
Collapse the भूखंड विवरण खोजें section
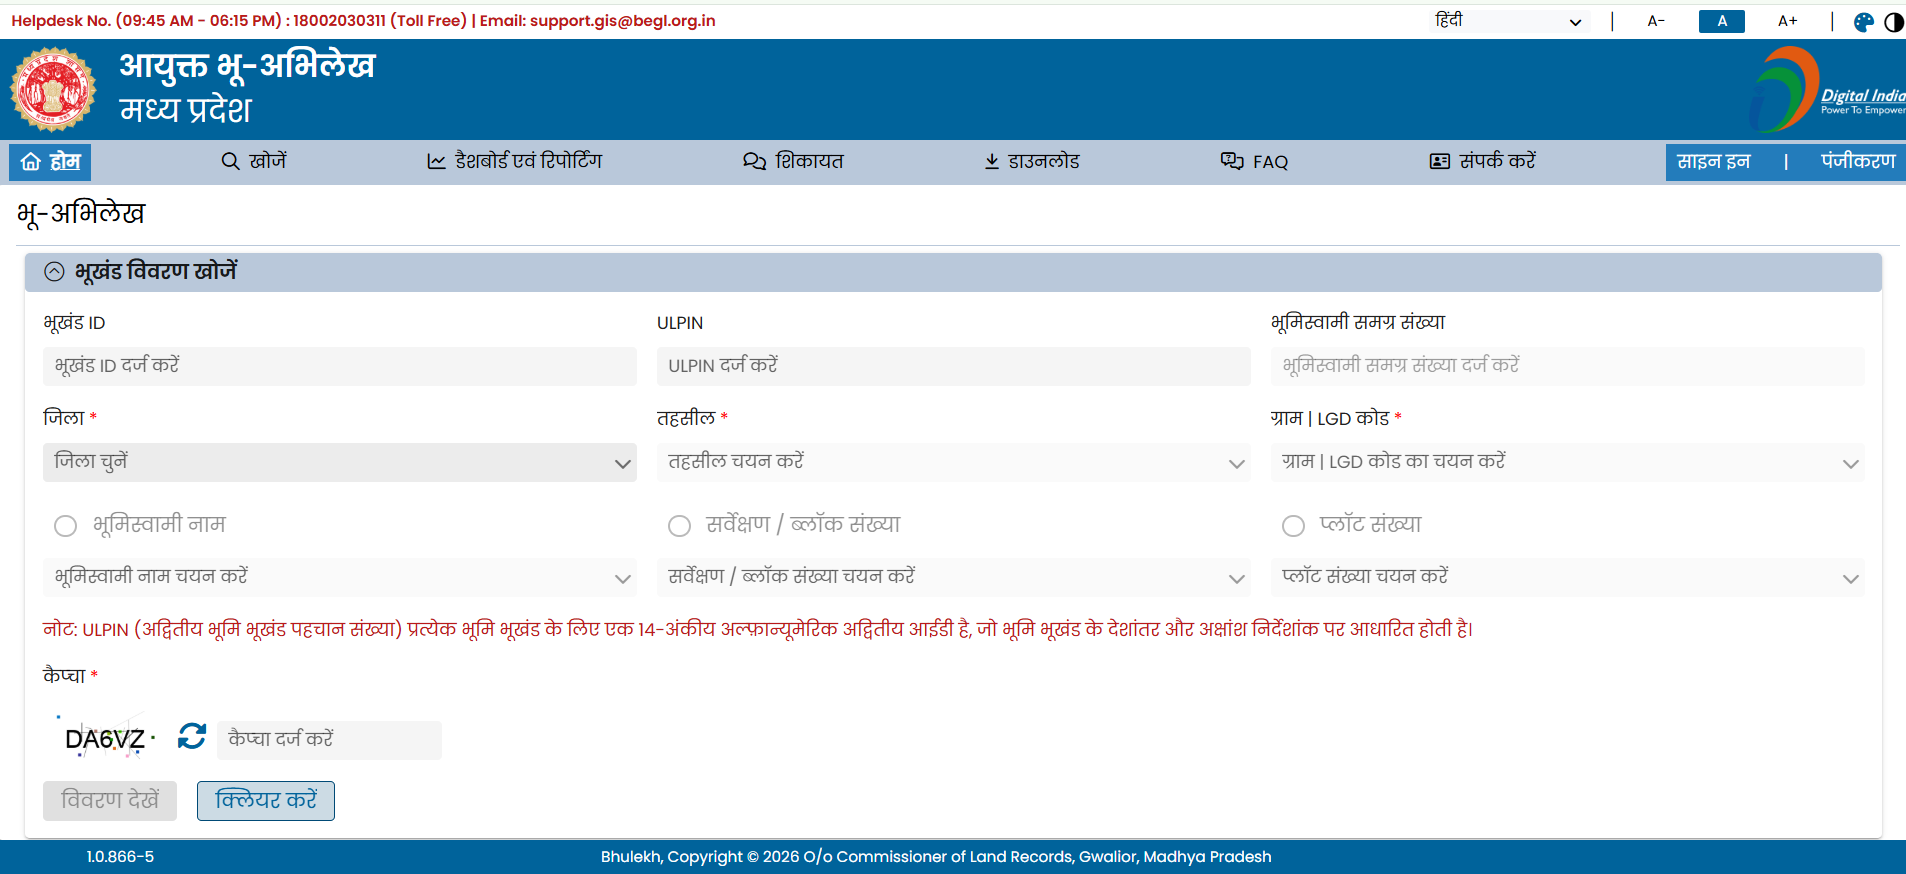55,272
